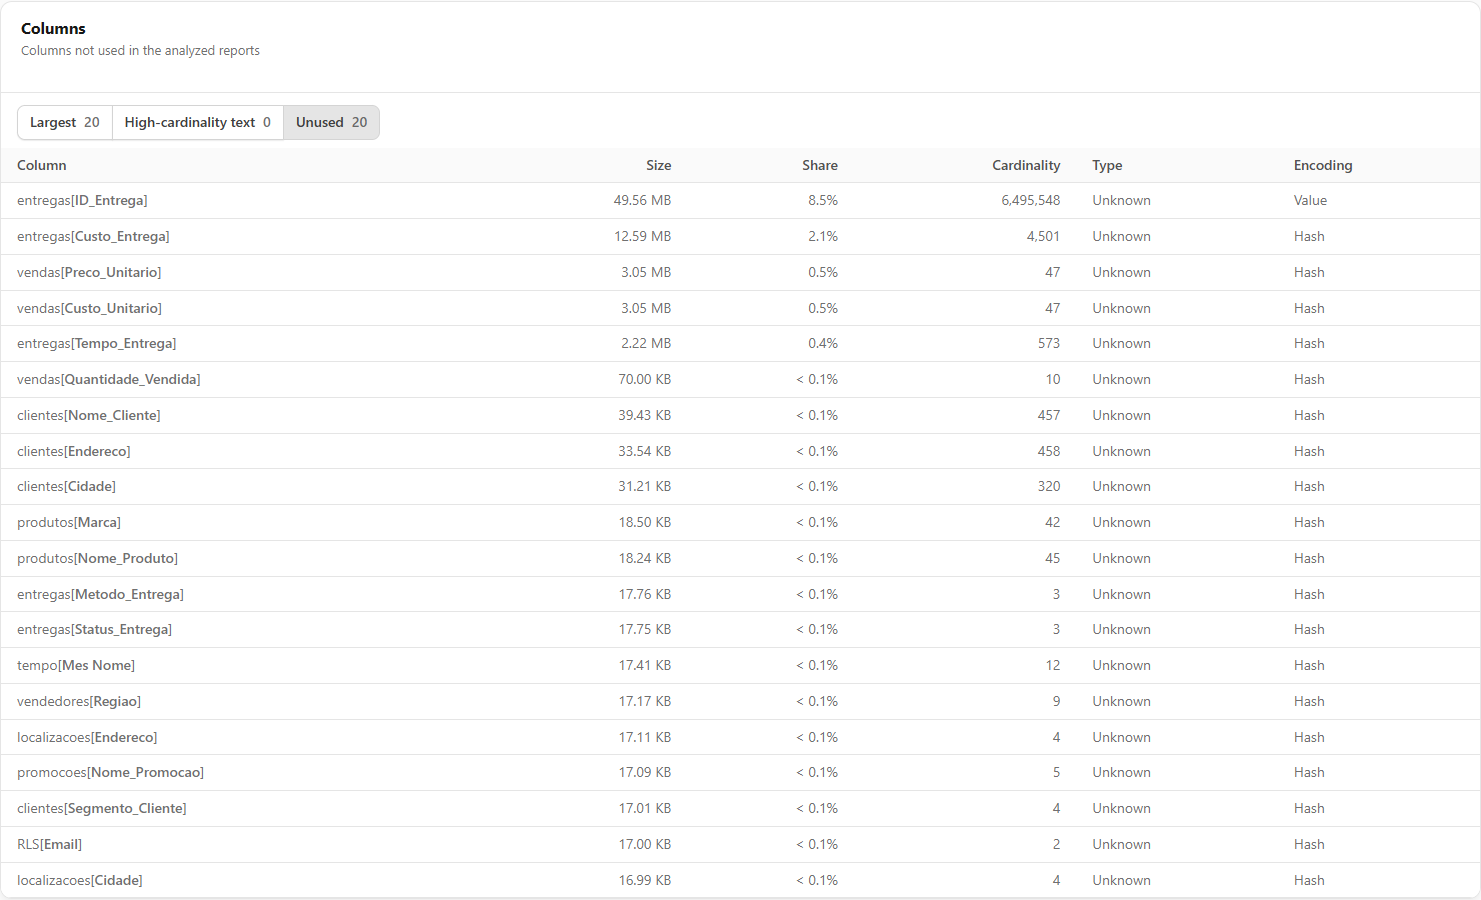This screenshot has height=900, width=1481.
Task: Click entregas[Metodo_Entrega] entry
Action: tap(100, 594)
